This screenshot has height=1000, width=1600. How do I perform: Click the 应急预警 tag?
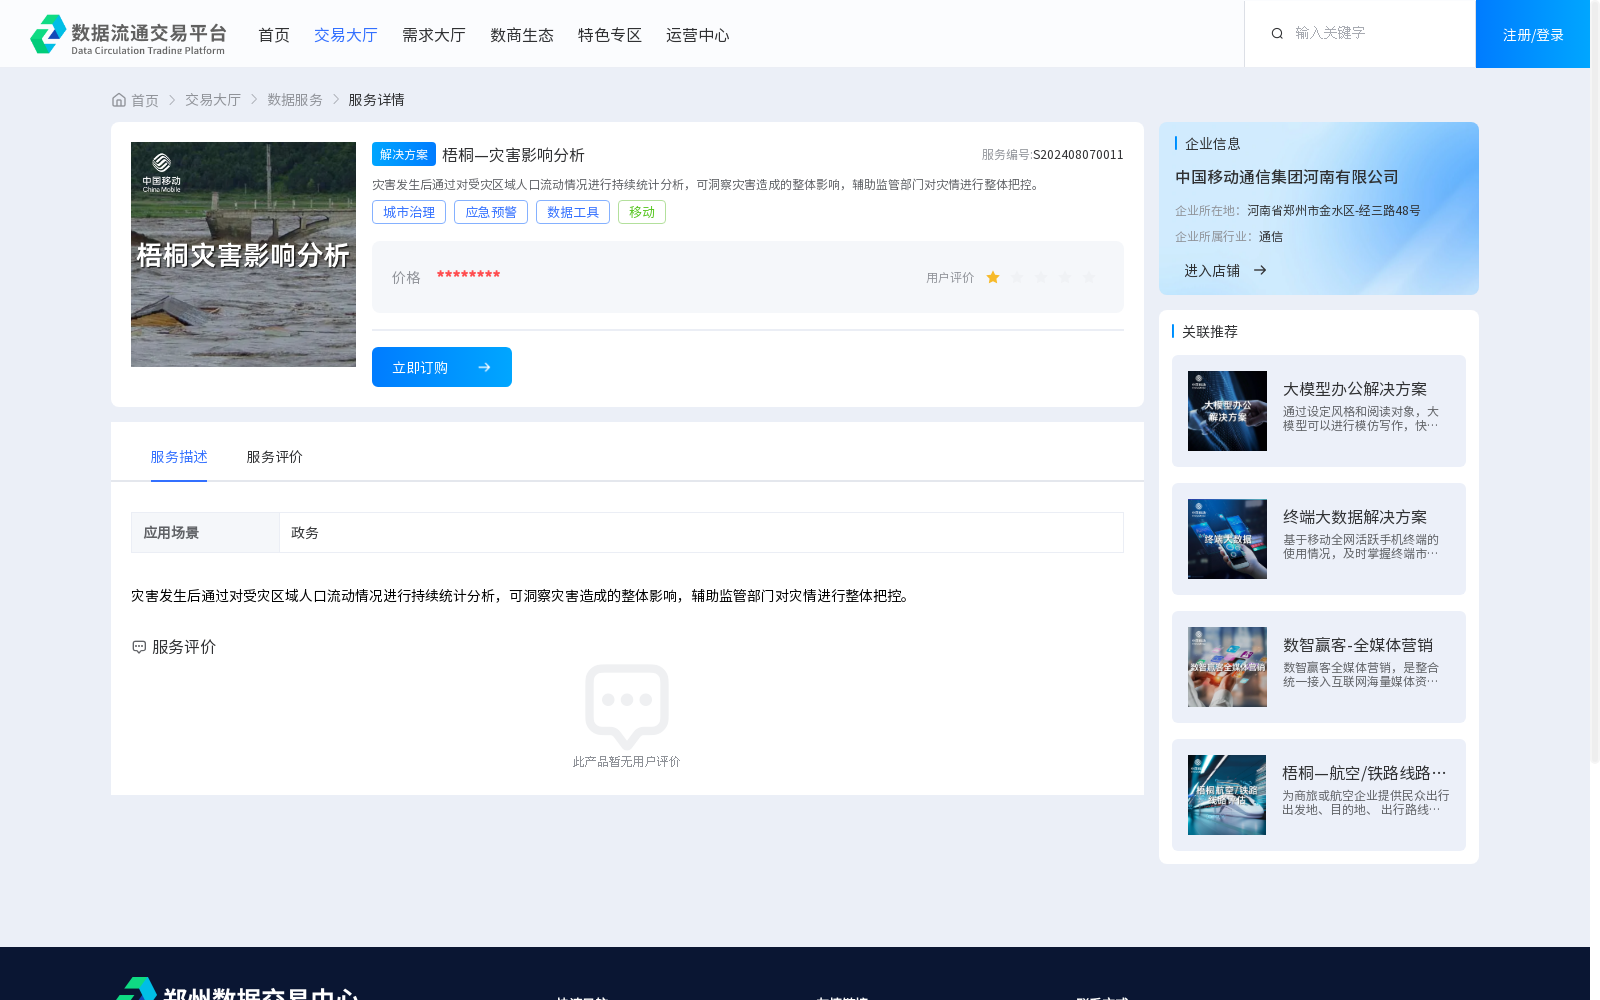pos(491,212)
